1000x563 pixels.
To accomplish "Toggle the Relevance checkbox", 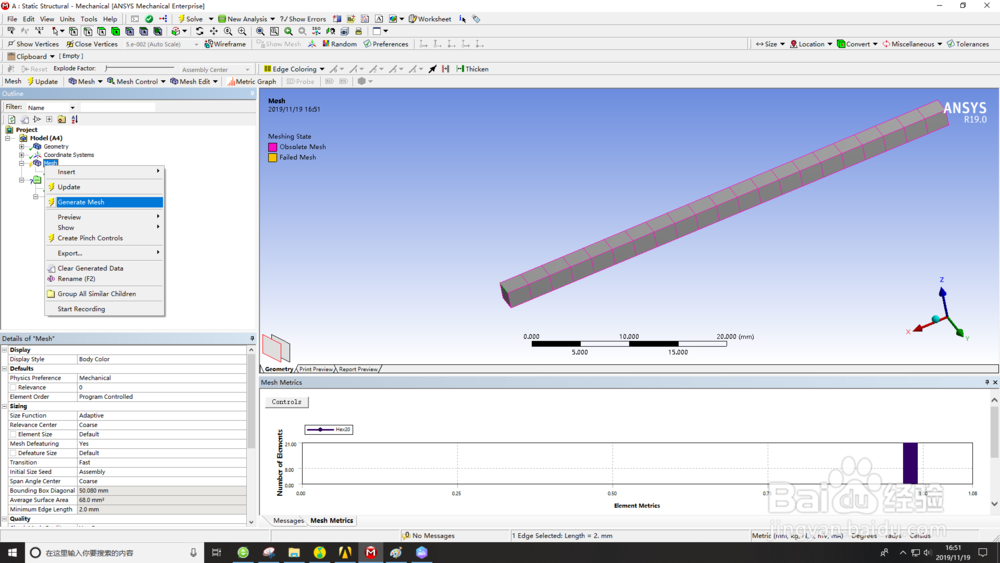I will (13, 388).
